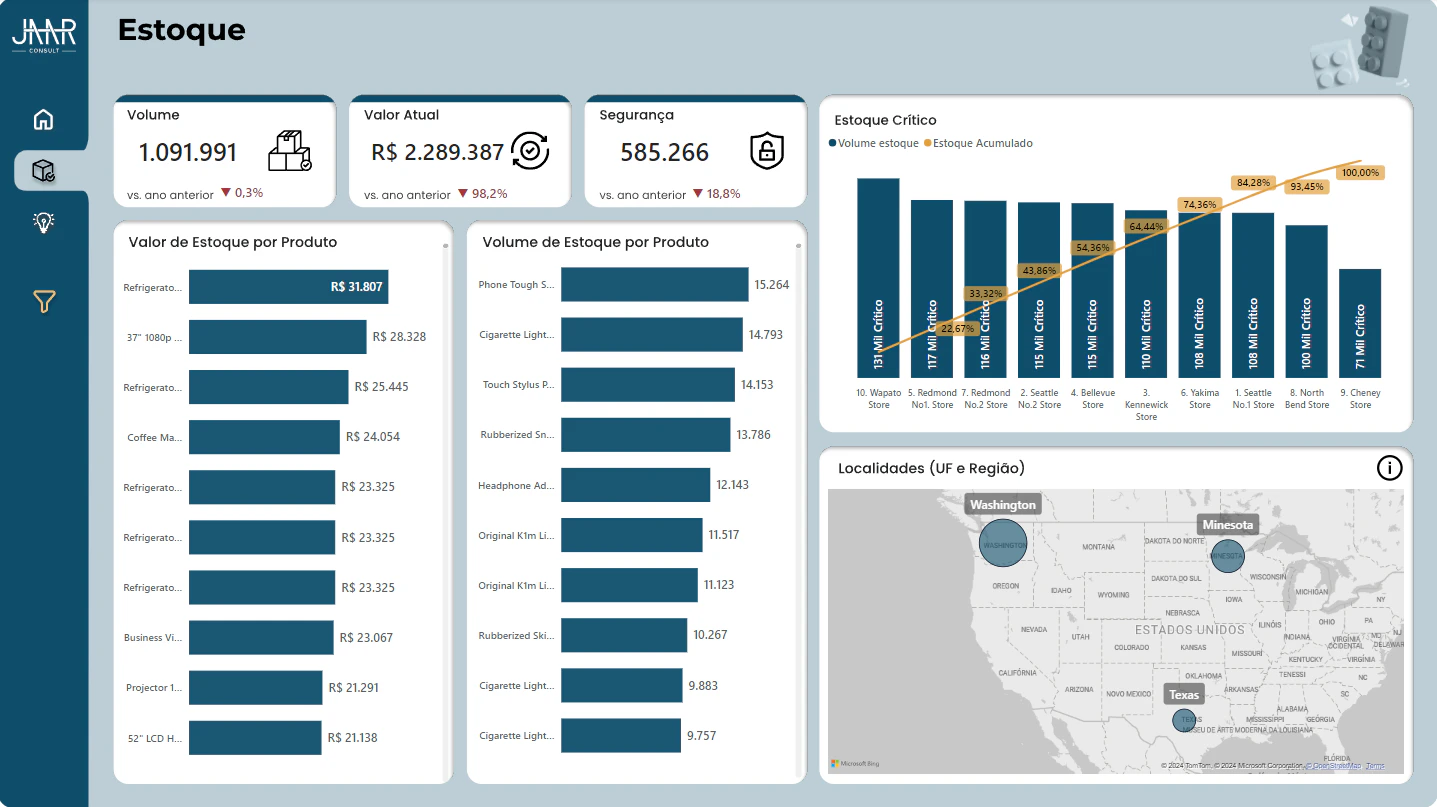1437x807 pixels.
Task: Click the '585.266' Segurança value
Action: click(664, 152)
